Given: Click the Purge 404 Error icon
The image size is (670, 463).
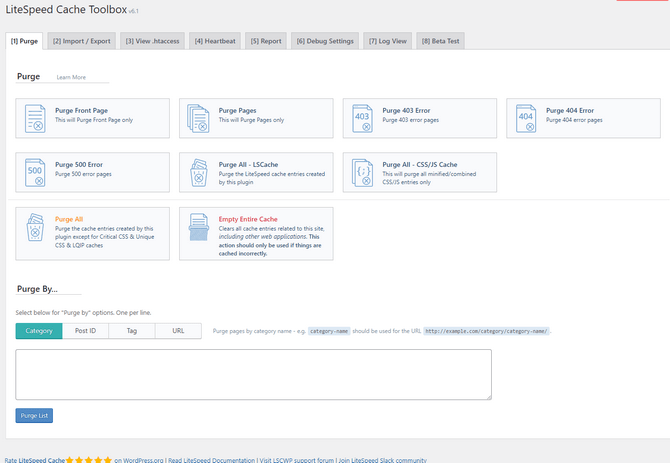Looking at the screenshot, I should pos(526,118).
